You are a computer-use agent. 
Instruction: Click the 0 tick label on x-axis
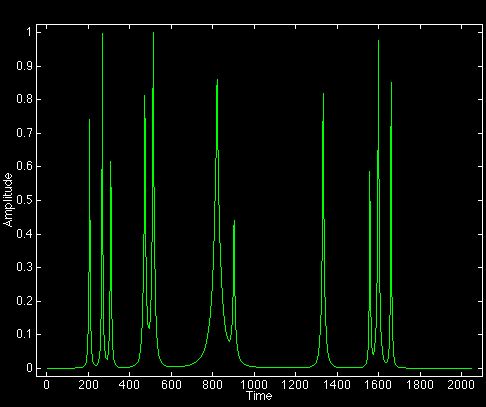46,385
